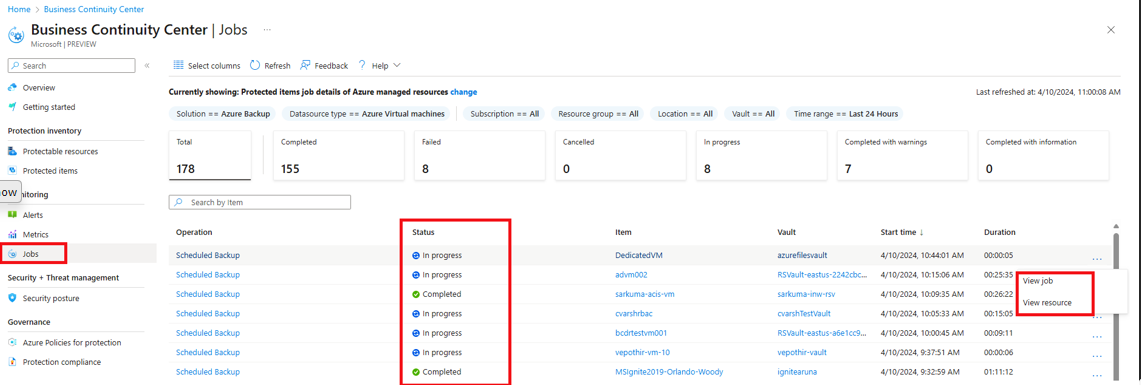Click the change link in description
Image resolution: width=1141 pixels, height=385 pixels.
pyautogui.click(x=464, y=92)
